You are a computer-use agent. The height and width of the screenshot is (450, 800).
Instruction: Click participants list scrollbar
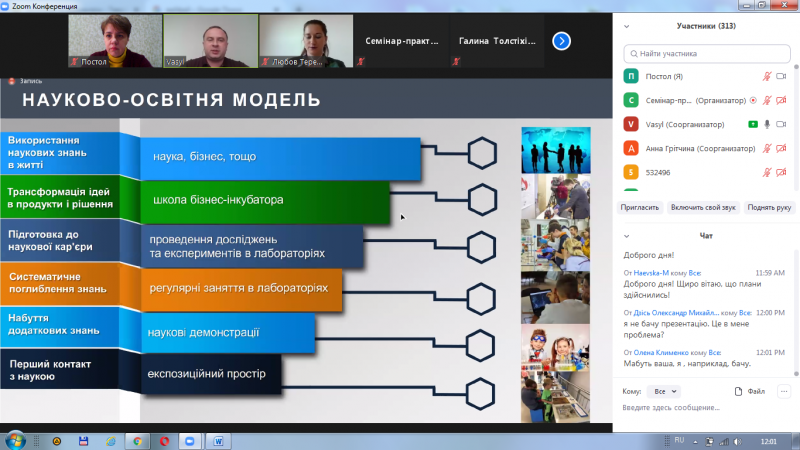pos(796,128)
